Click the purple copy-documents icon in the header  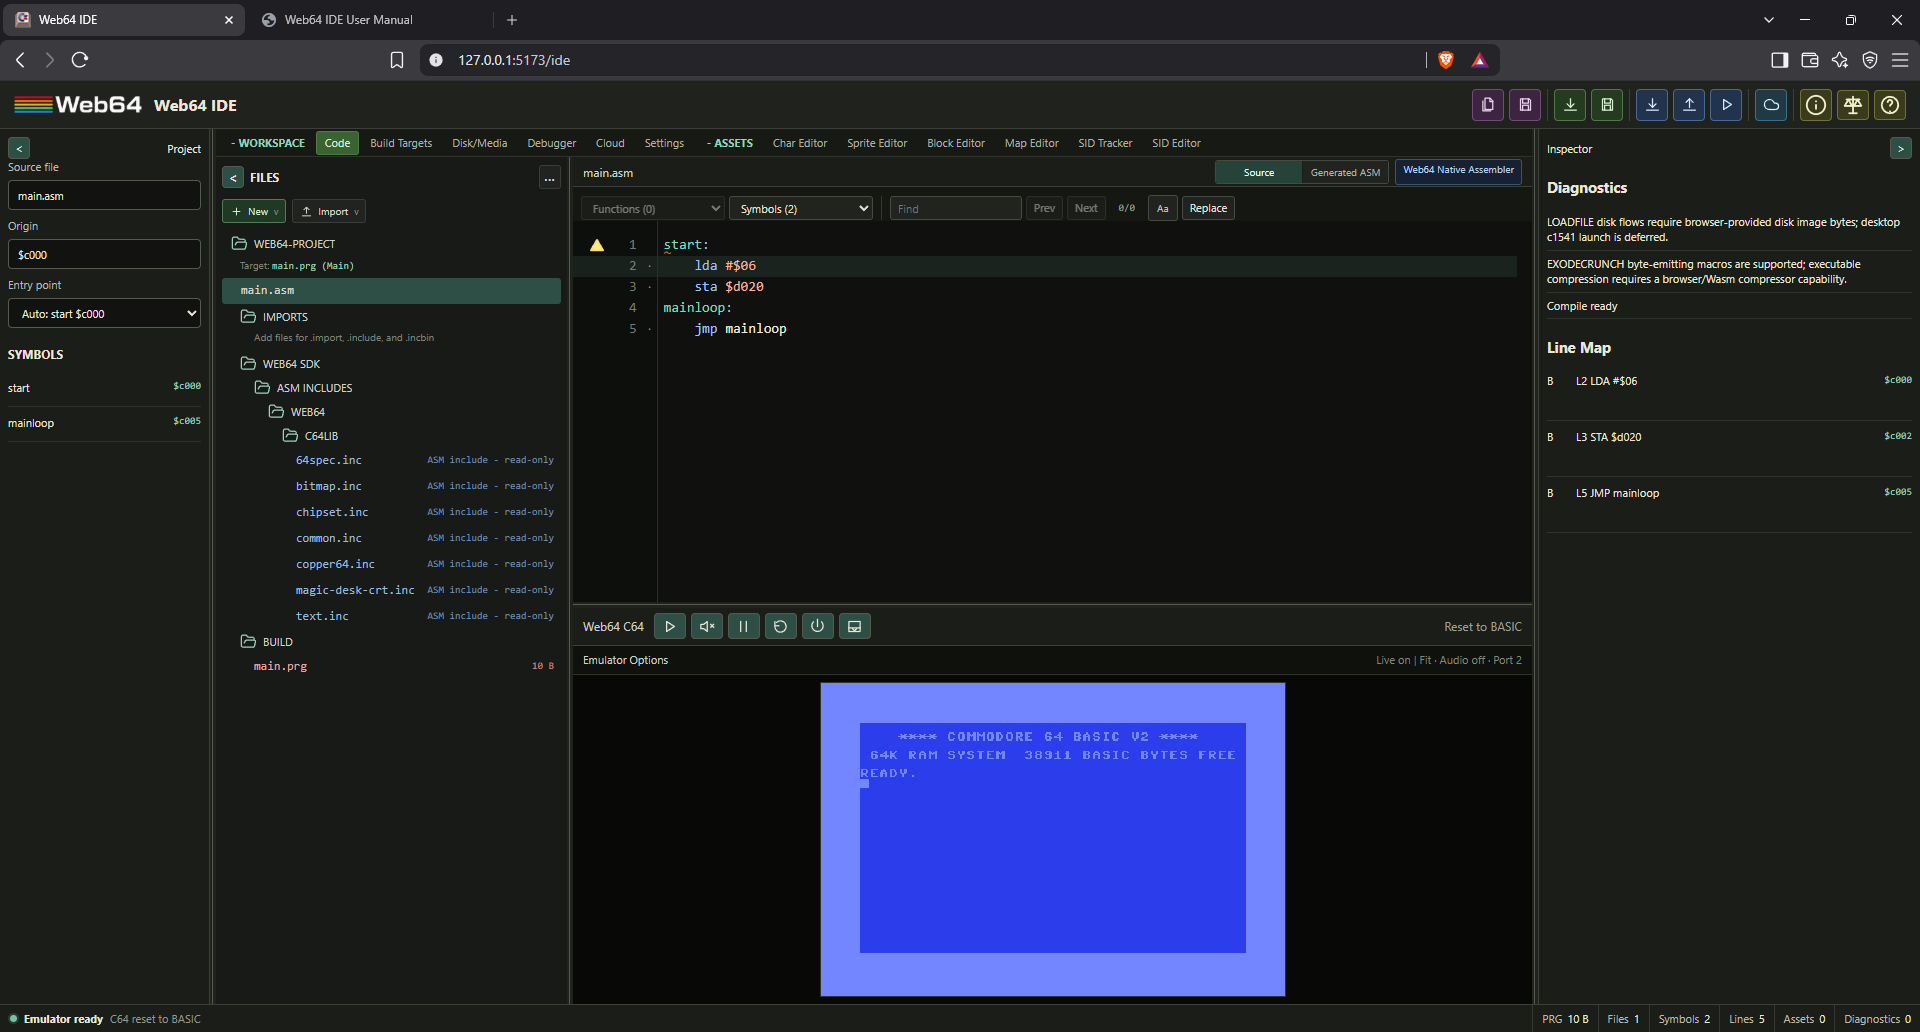1488,105
